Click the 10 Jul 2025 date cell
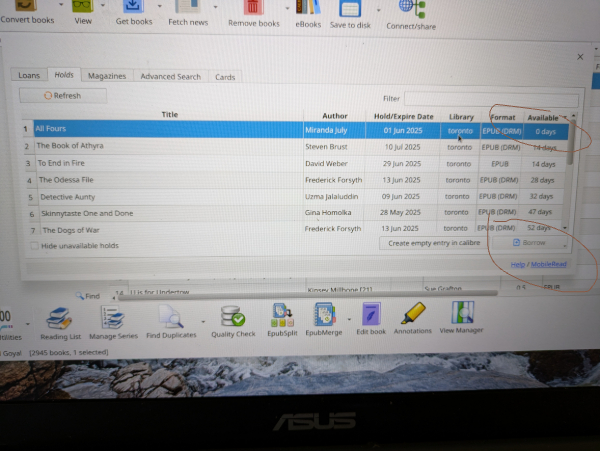The width and height of the screenshot is (600, 451). pos(403,147)
